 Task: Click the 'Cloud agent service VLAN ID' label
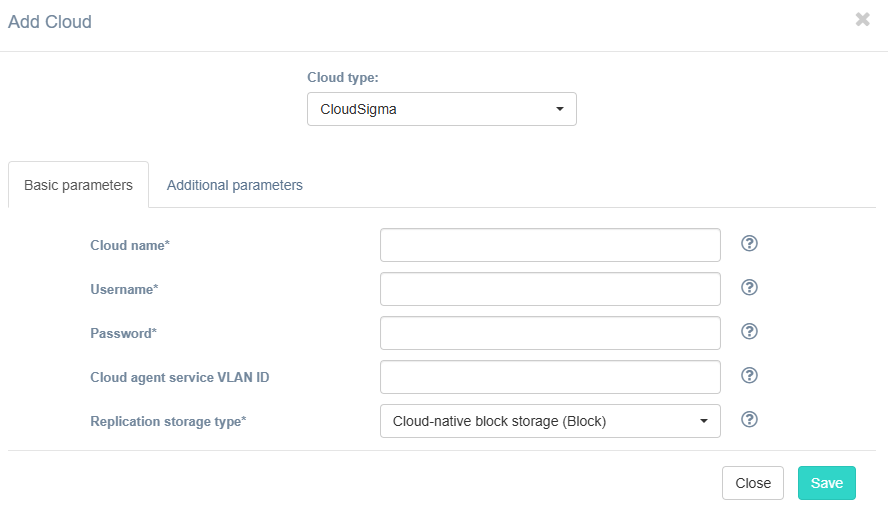click(x=180, y=377)
